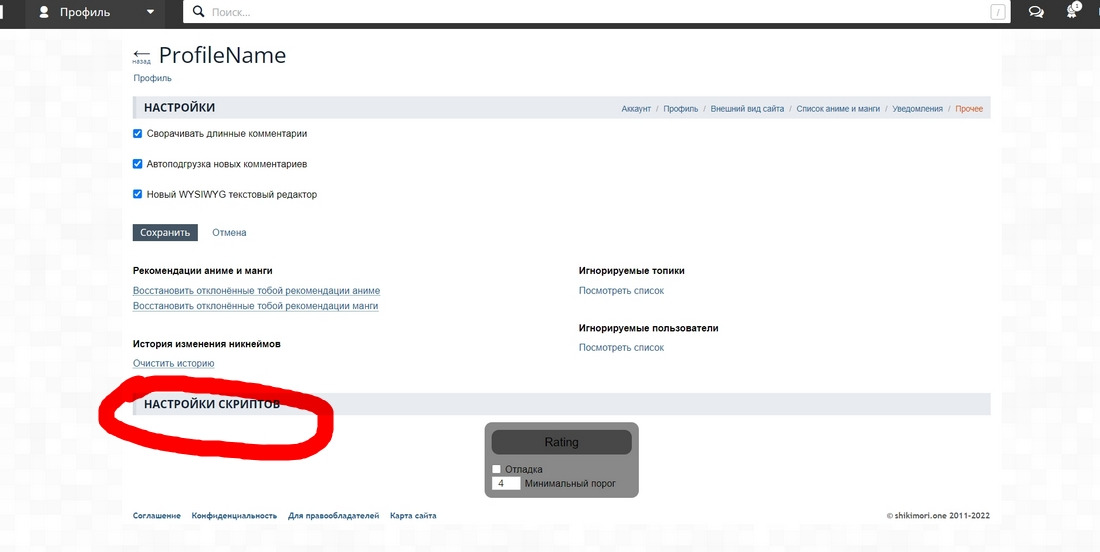Disable 'Новый WYSIWYG текстовый редактор' checkbox
1100x552 pixels.
pos(138,194)
